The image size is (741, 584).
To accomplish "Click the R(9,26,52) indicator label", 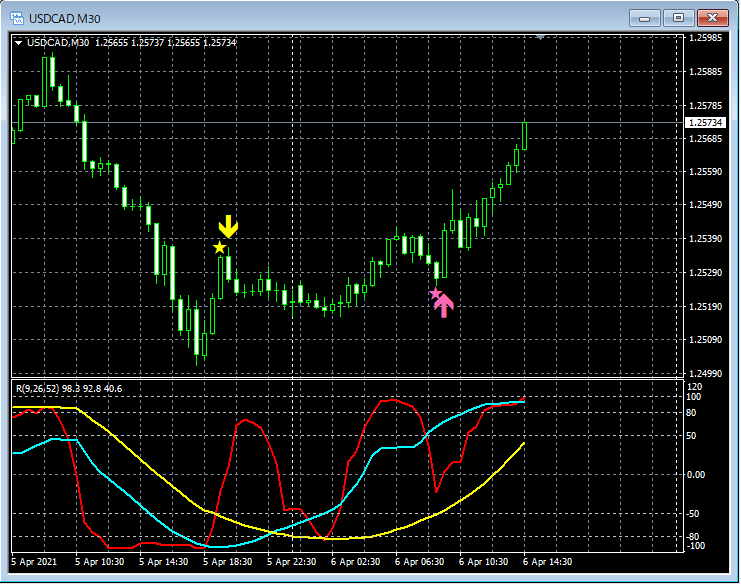I will [x=69, y=389].
